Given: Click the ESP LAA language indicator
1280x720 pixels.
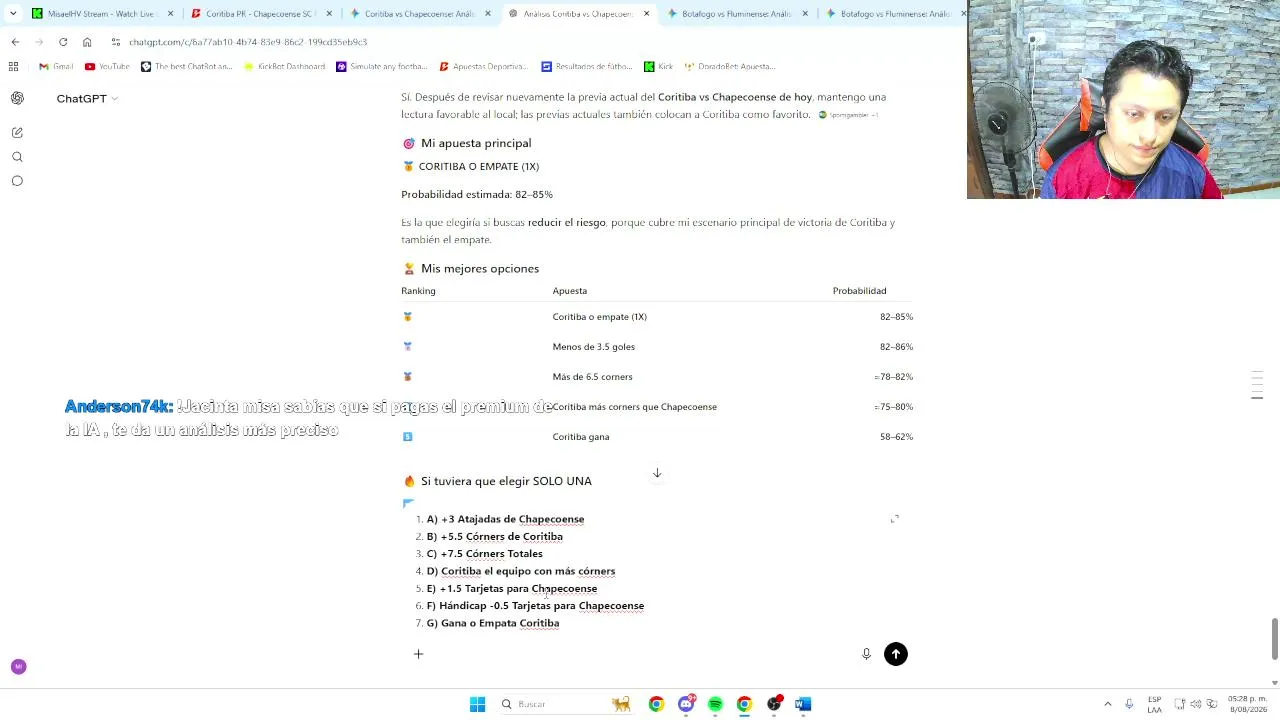Looking at the screenshot, I should 1155,704.
